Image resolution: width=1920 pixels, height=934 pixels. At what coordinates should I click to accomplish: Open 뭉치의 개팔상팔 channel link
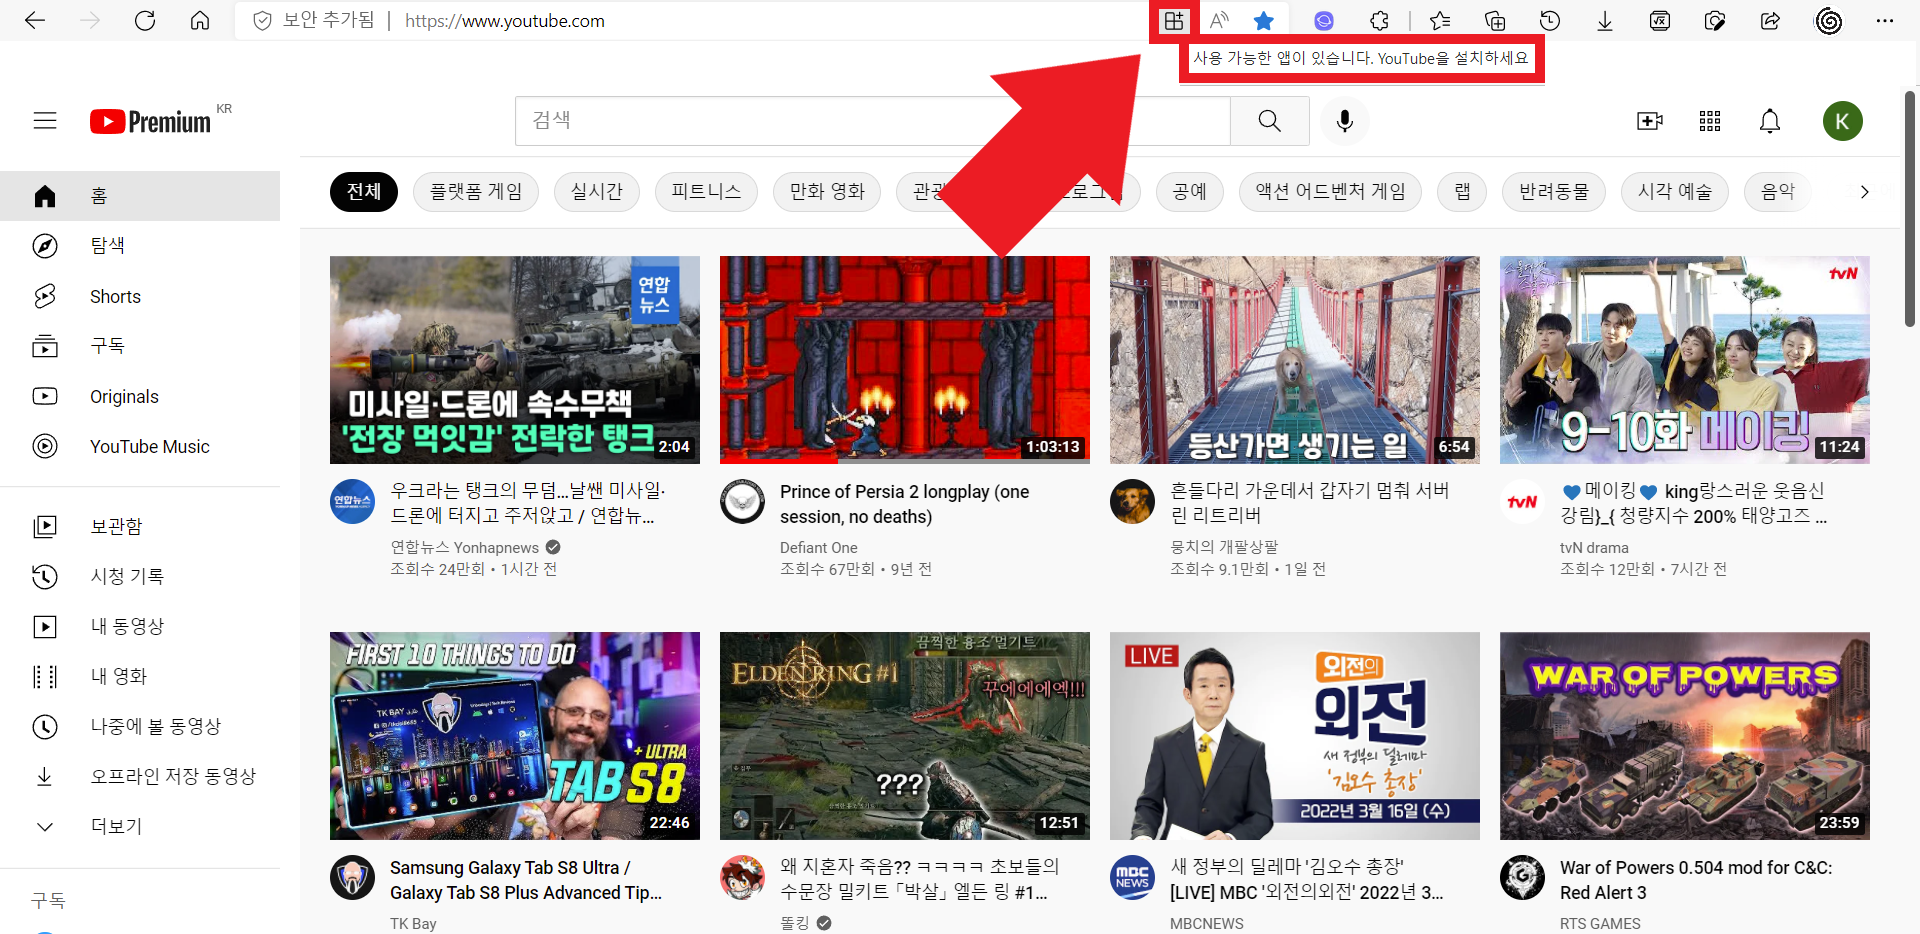pyautogui.click(x=1224, y=547)
